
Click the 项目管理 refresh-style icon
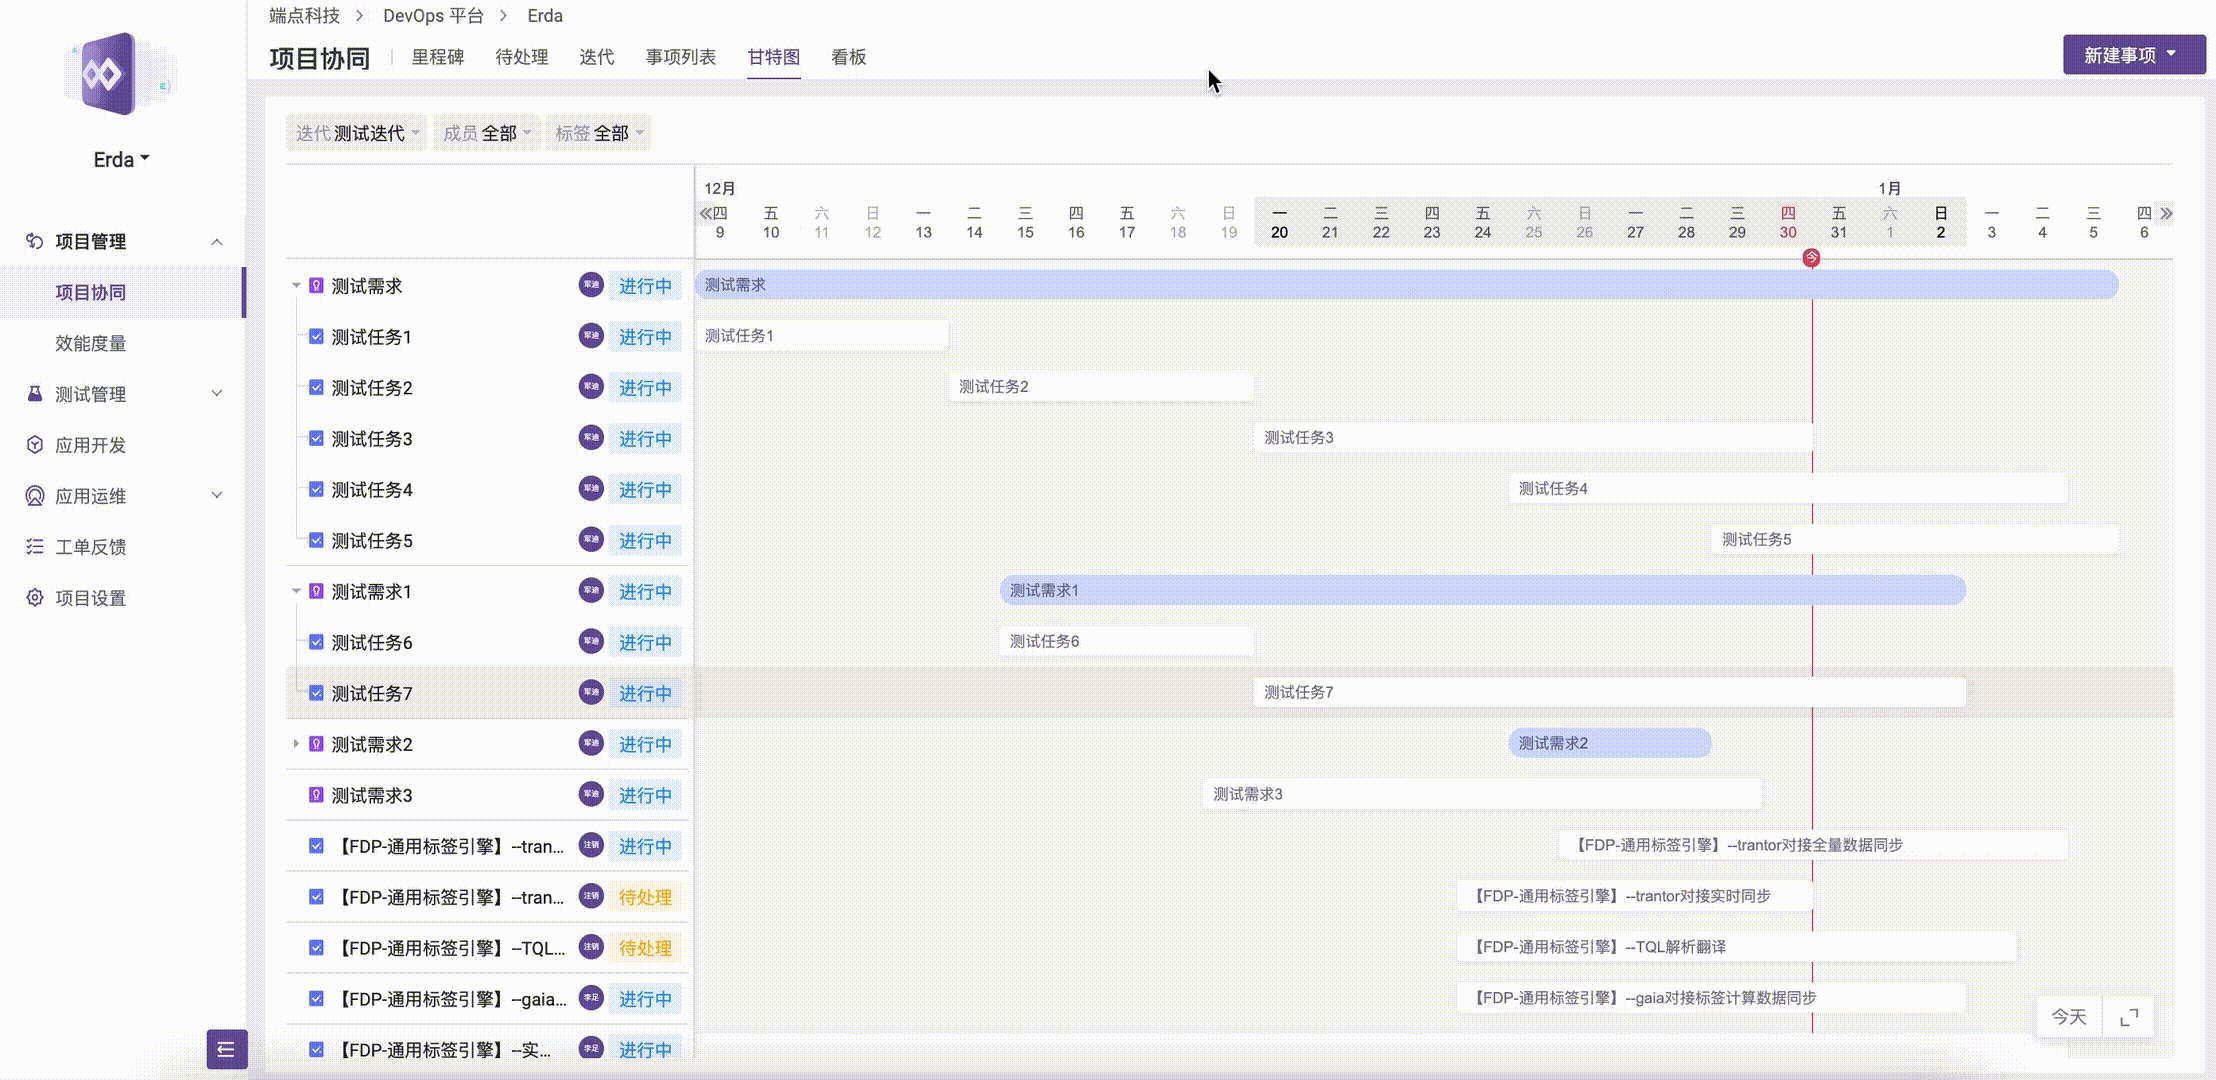[x=33, y=241]
